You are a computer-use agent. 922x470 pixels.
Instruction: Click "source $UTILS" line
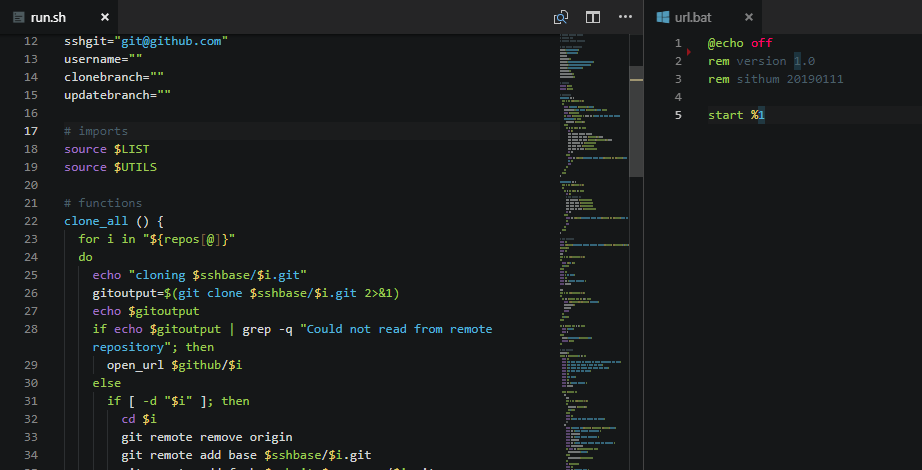point(111,167)
